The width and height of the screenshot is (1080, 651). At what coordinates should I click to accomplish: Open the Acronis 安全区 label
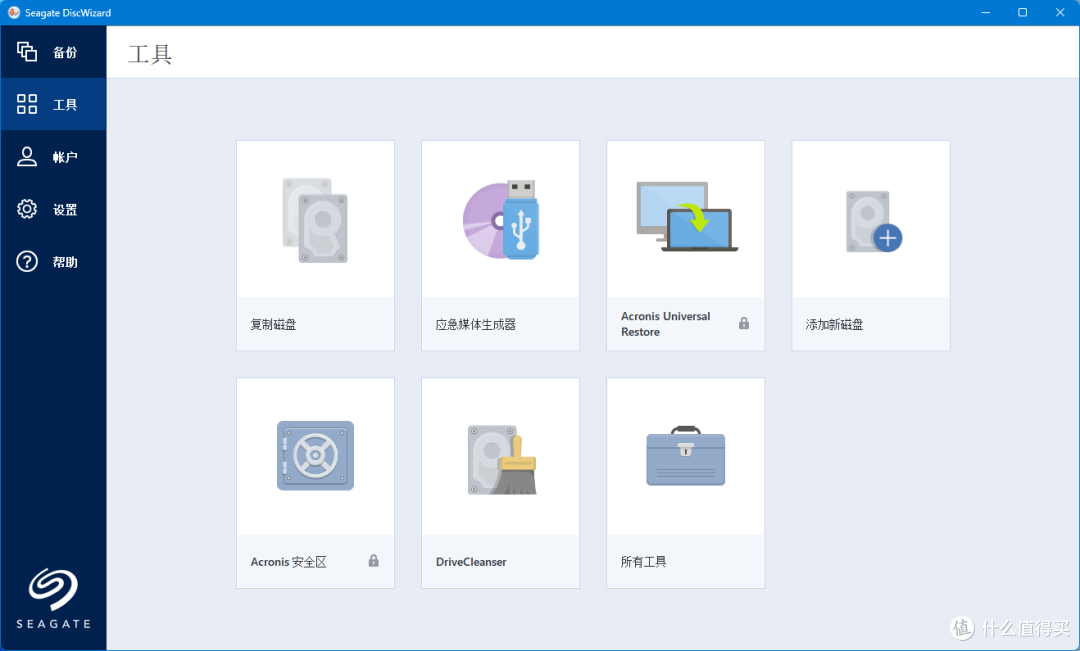coord(289,562)
